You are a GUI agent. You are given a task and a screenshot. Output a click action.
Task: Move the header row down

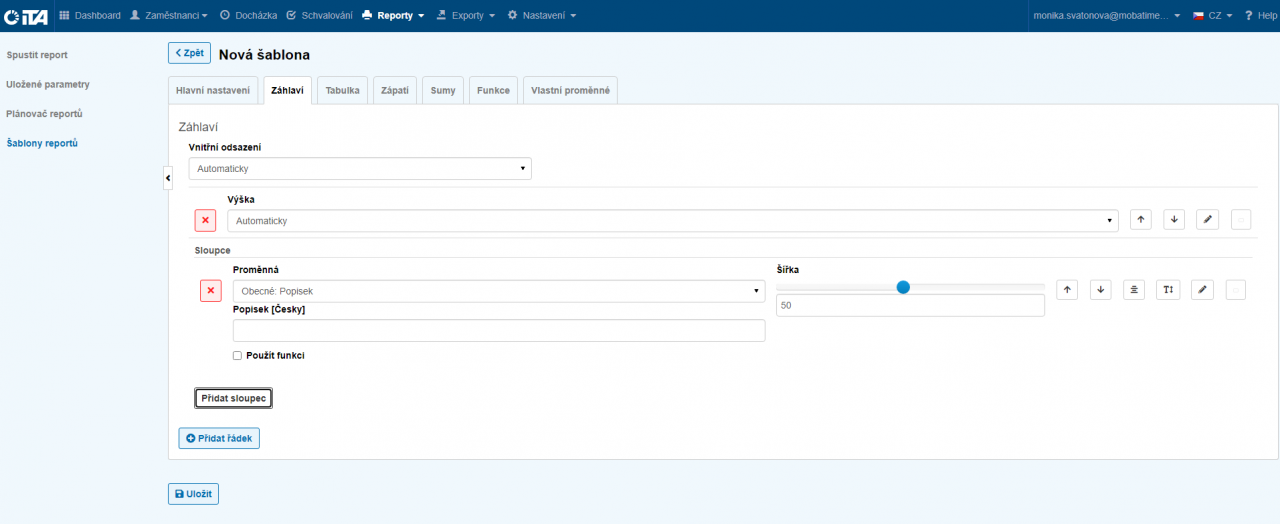(1174, 220)
